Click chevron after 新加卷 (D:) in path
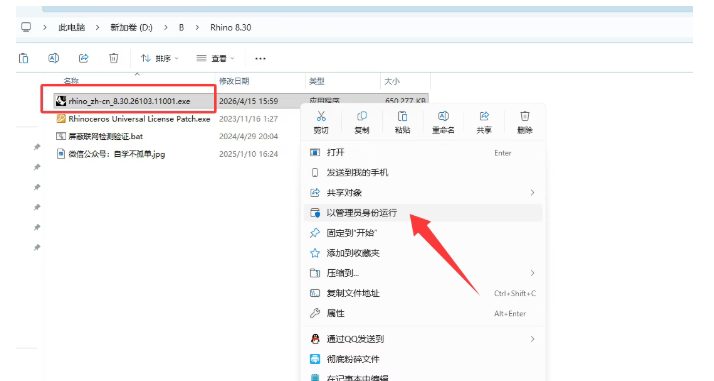Screen dimensions: 714x381 tap(166, 28)
